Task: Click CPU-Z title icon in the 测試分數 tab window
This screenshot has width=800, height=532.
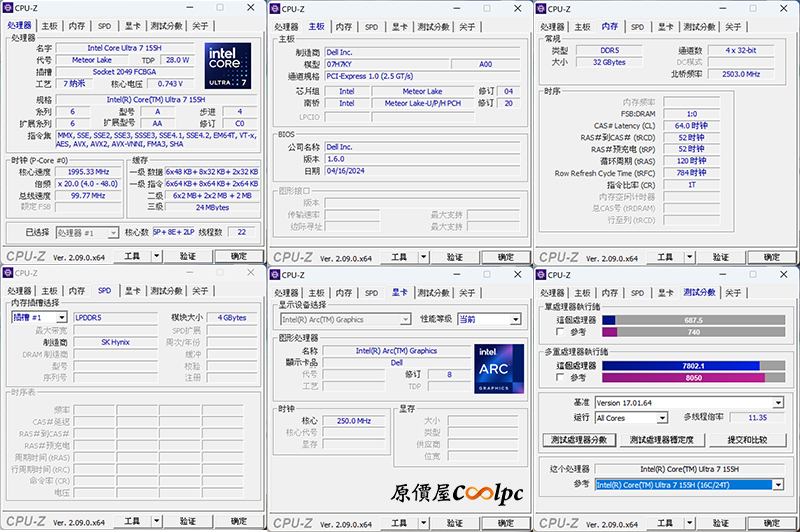Action: coord(541,274)
